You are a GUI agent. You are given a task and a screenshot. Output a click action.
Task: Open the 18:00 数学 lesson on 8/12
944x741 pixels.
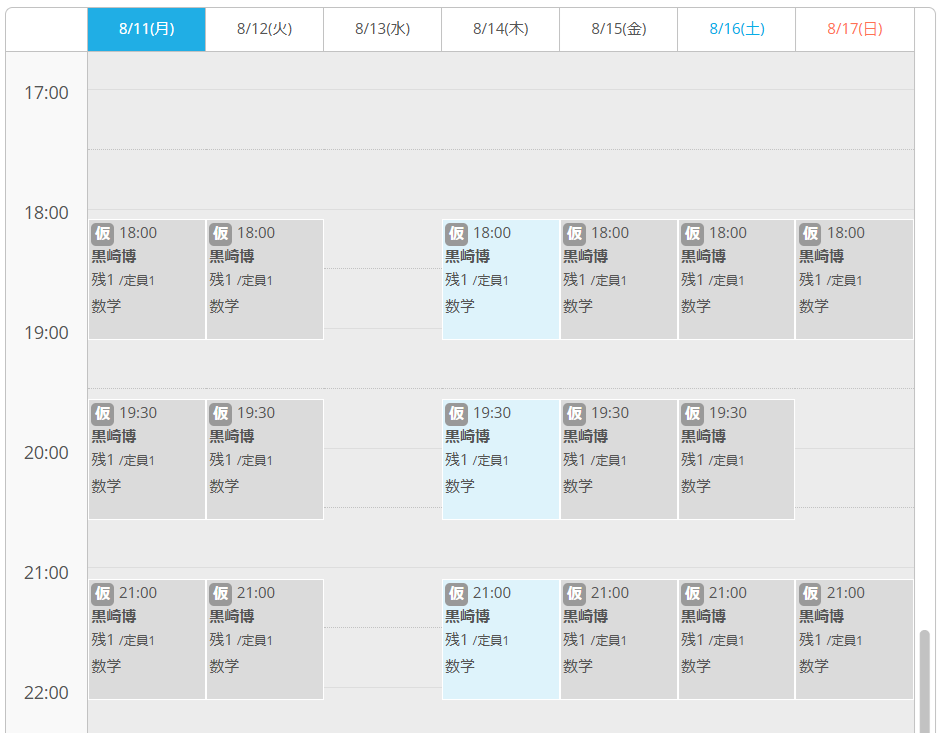tap(265, 279)
